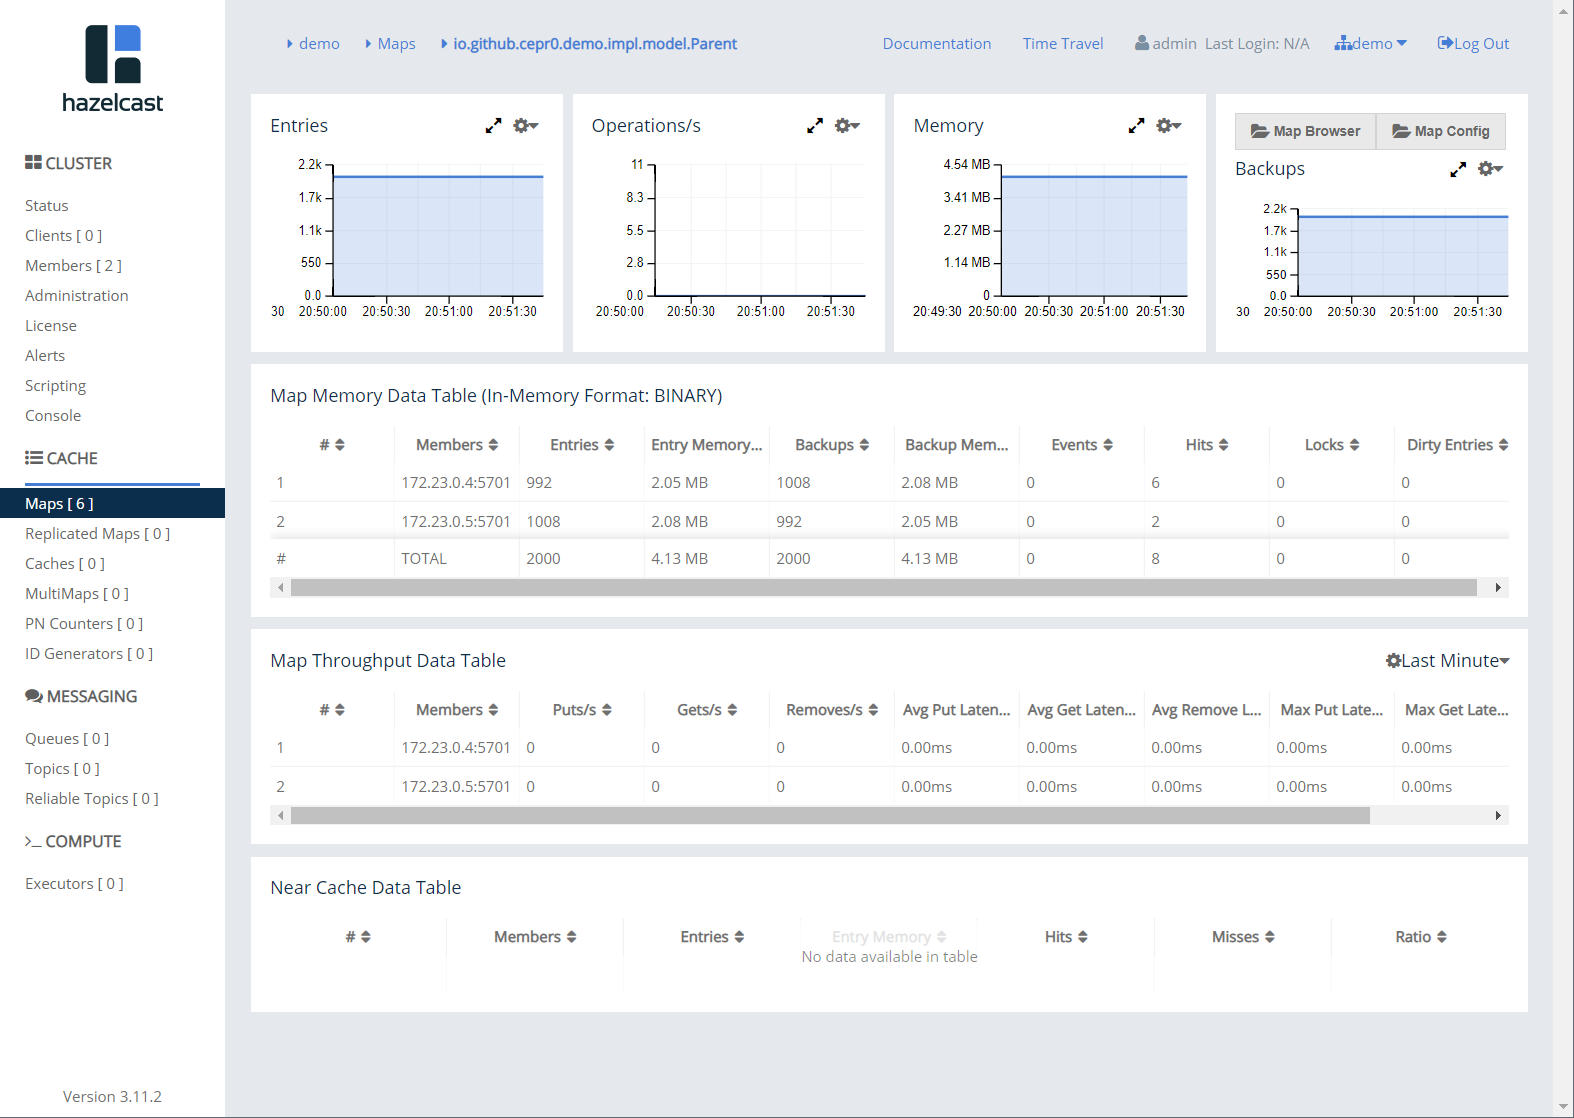Go to demo breadcrumb

point(319,44)
